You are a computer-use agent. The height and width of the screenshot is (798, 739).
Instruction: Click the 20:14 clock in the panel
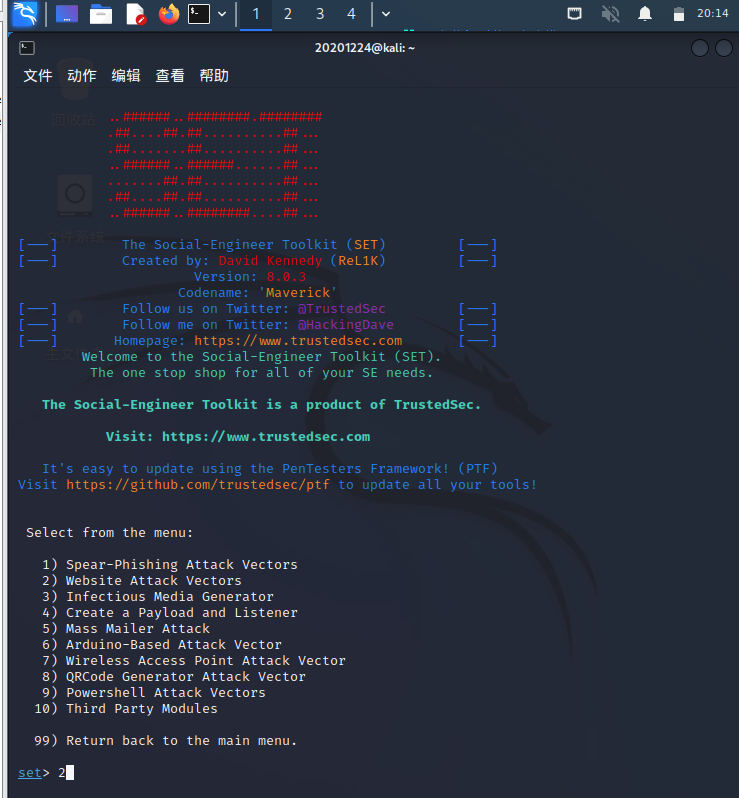coord(713,14)
